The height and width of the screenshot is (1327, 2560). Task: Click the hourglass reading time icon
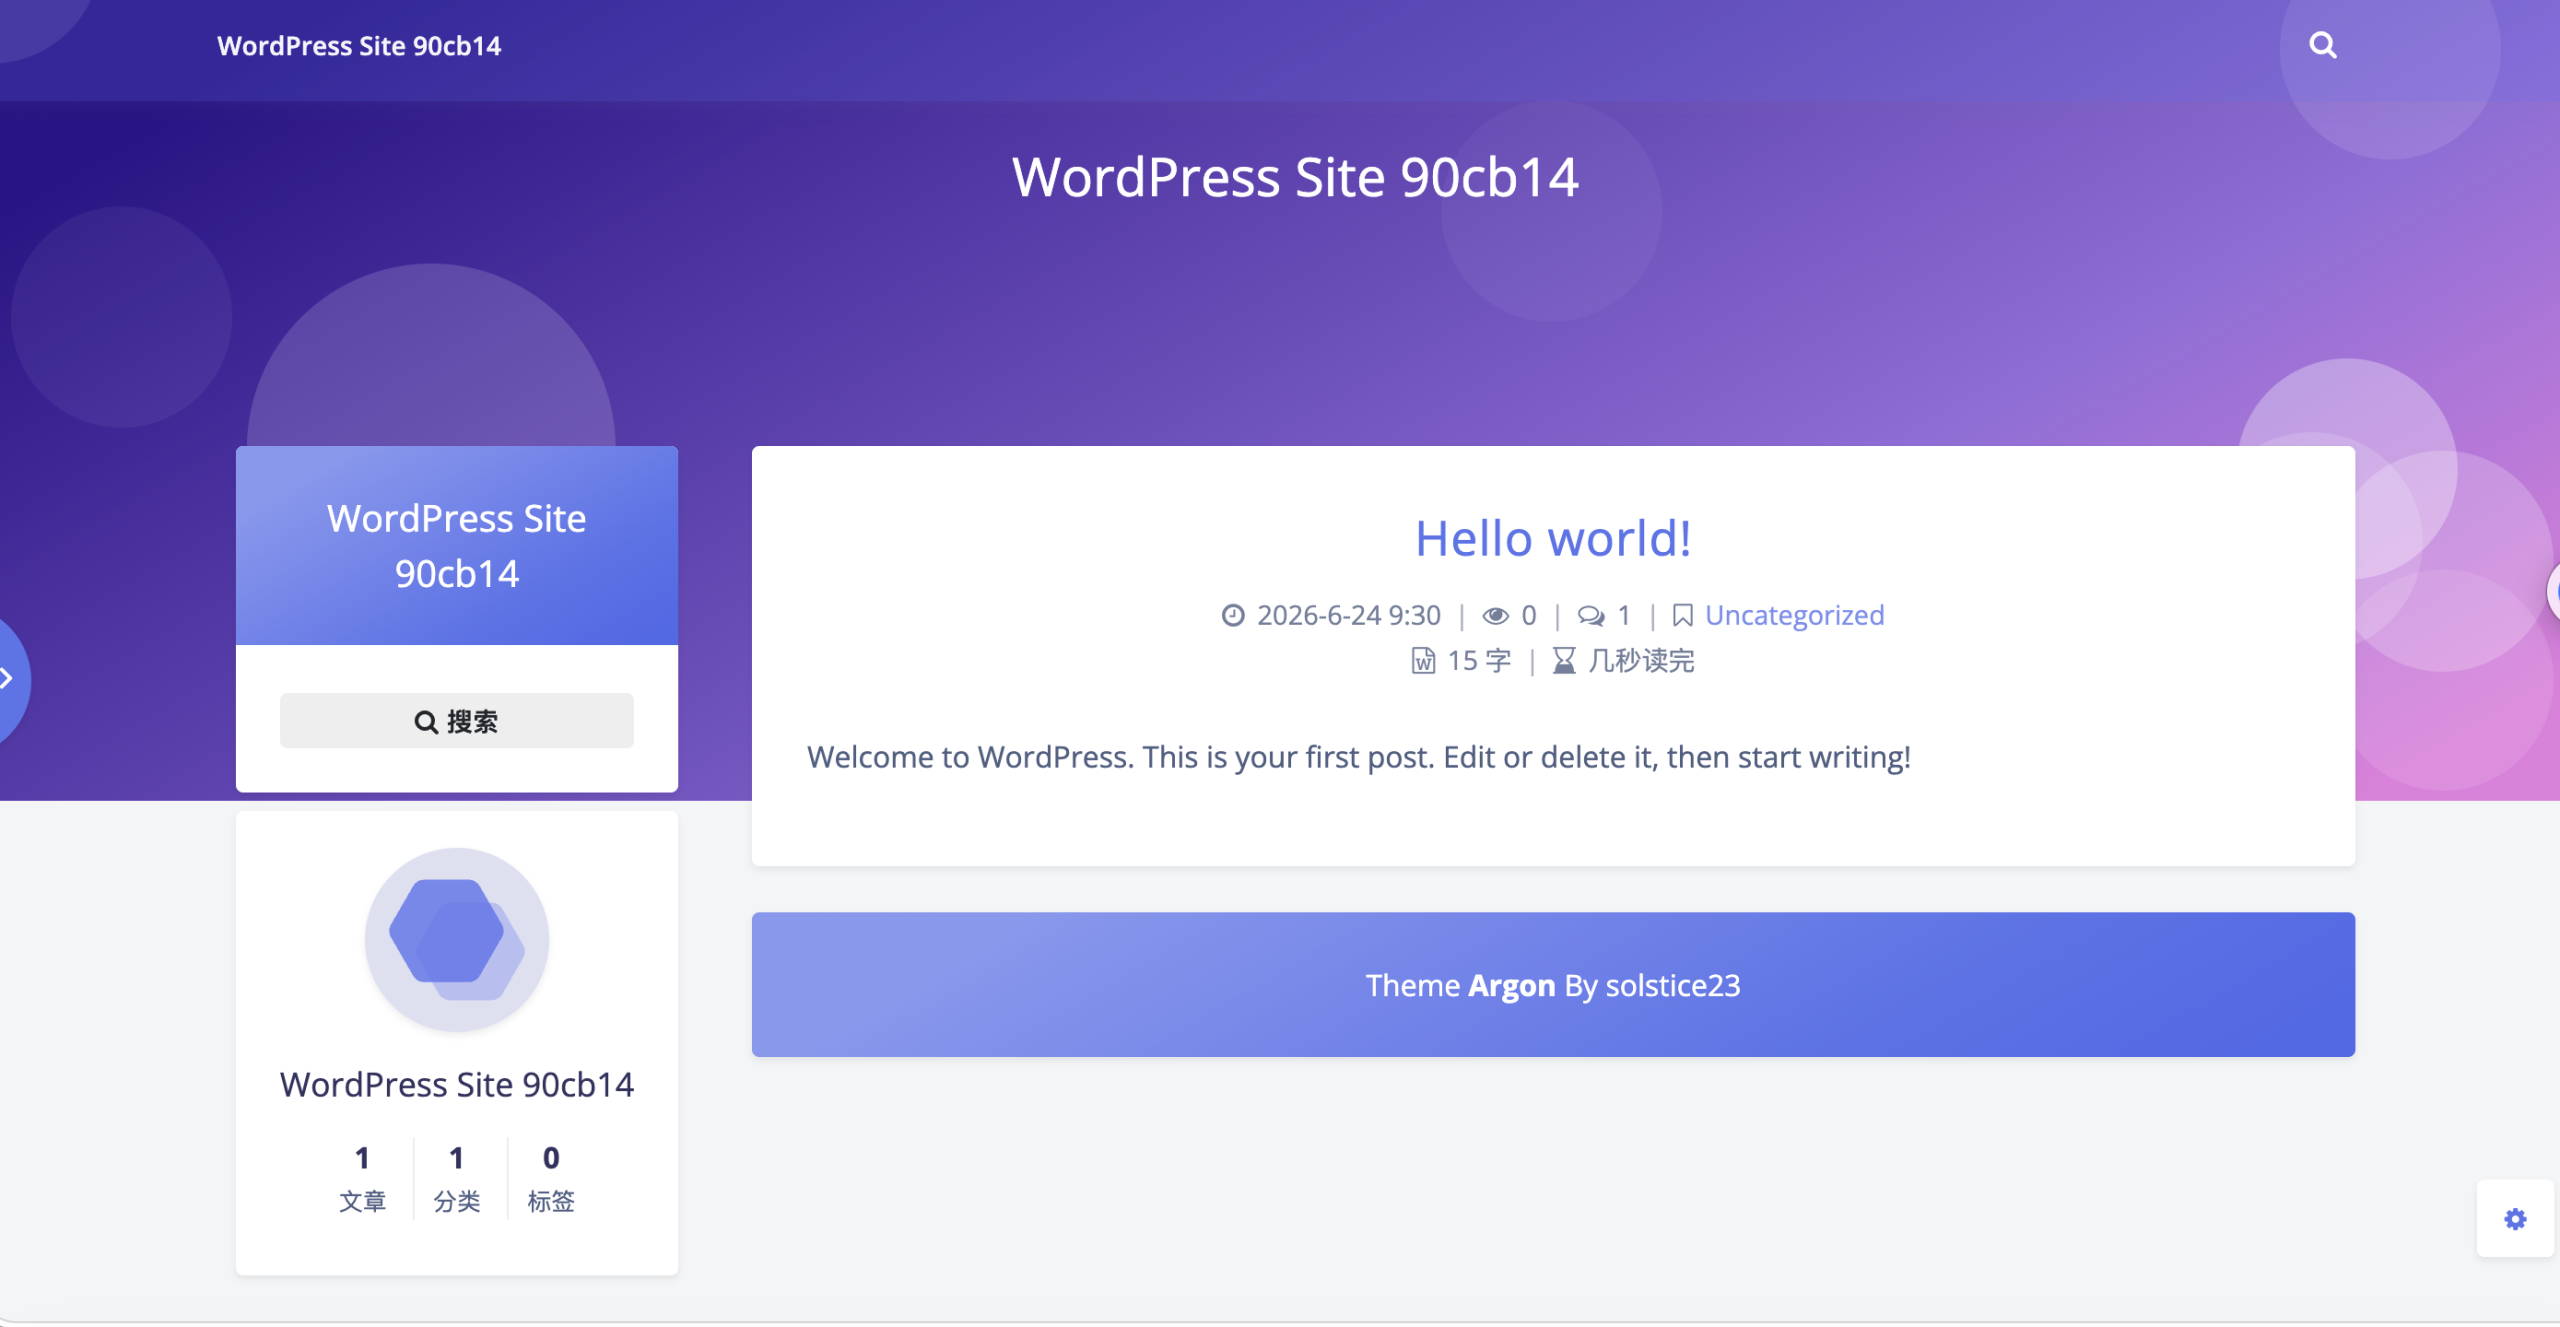[1564, 661]
